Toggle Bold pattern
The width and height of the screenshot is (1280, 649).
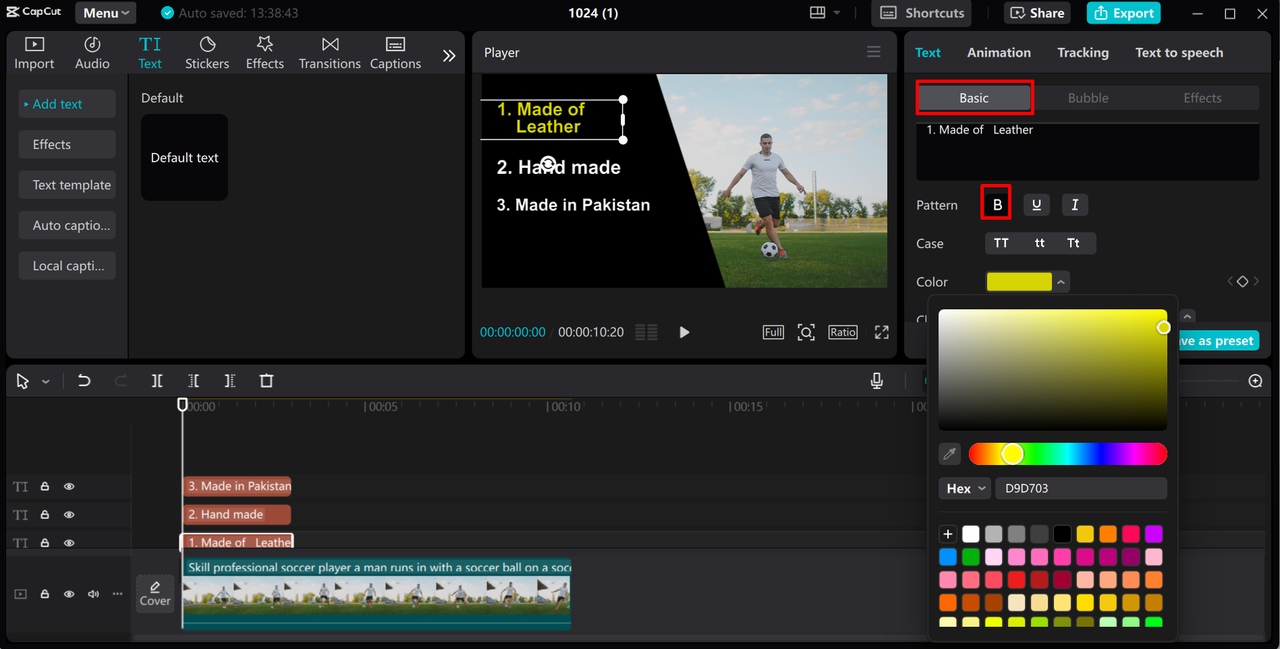(x=997, y=205)
